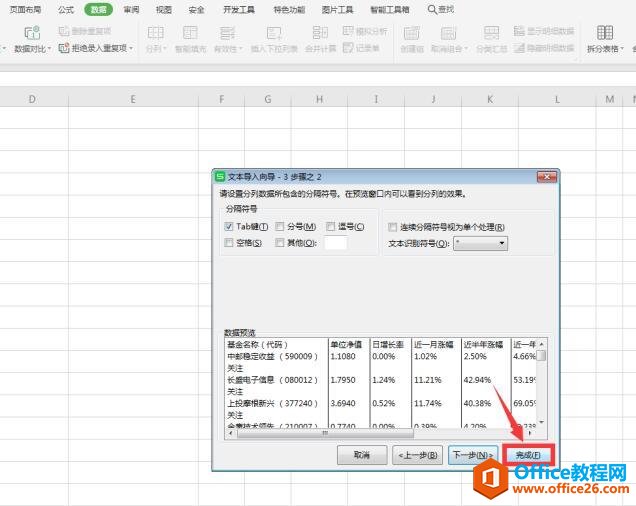Enable the 空格 space checkbox

[x=229, y=243]
